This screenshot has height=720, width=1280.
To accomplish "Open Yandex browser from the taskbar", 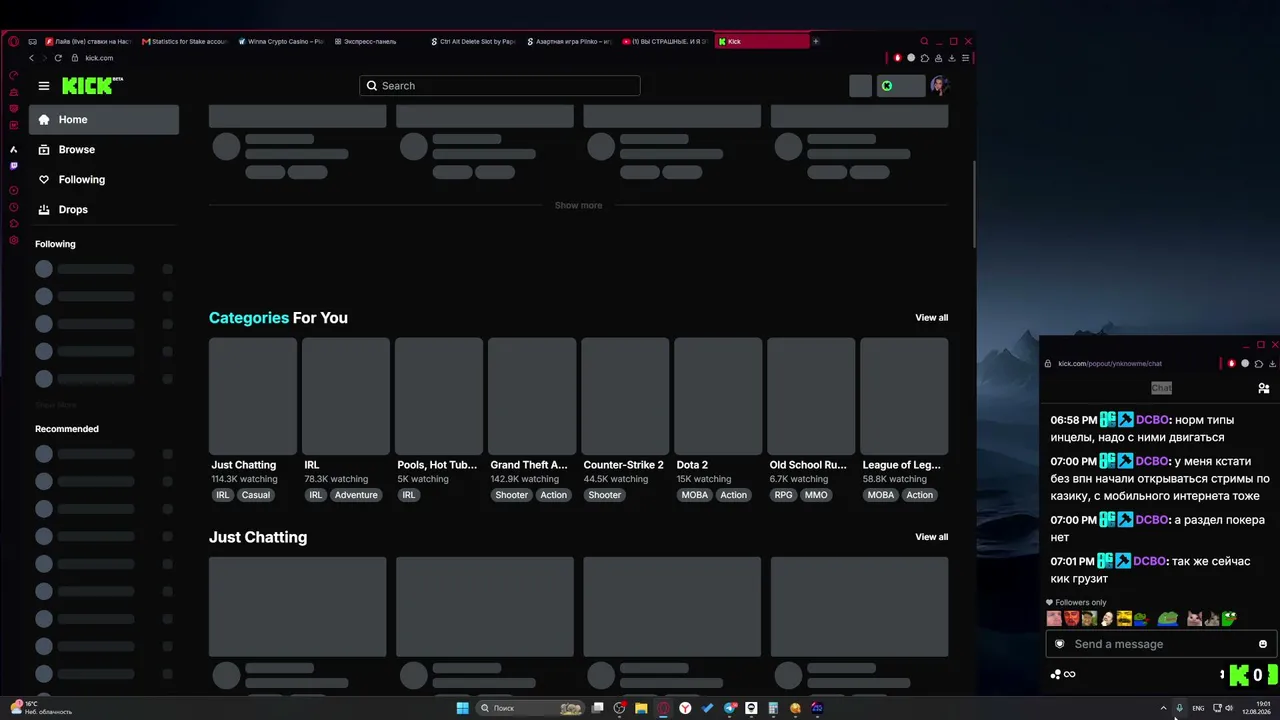I will [x=685, y=708].
